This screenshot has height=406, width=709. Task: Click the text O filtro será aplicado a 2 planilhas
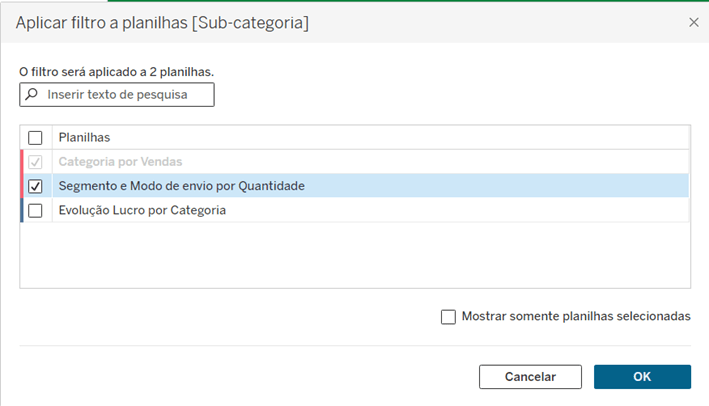[117, 72]
